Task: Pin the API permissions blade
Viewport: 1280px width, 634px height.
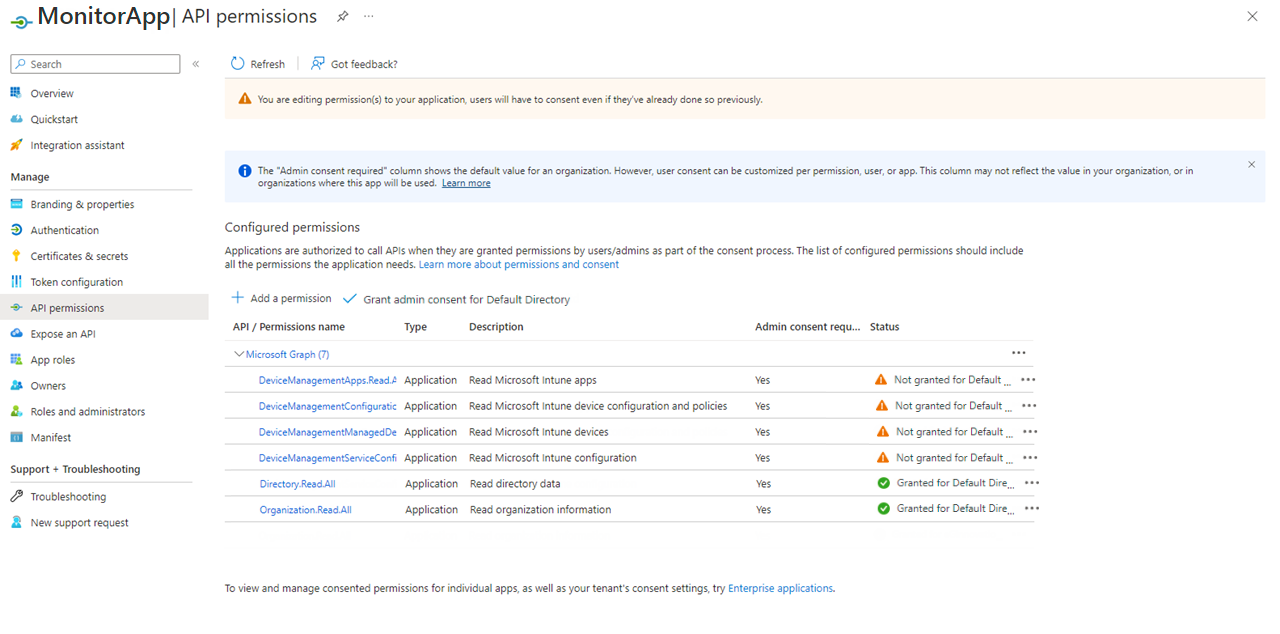Action: click(x=343, y=17)
